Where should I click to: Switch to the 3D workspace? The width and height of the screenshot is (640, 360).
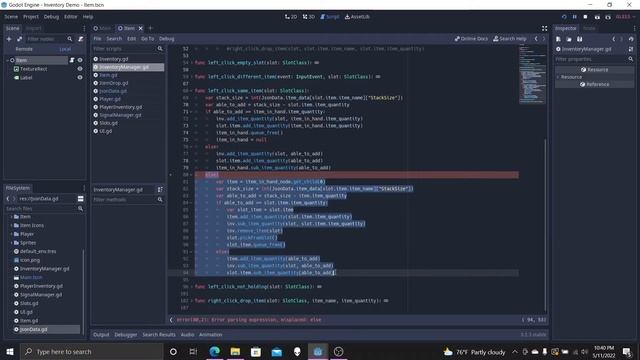pos(309,17)
